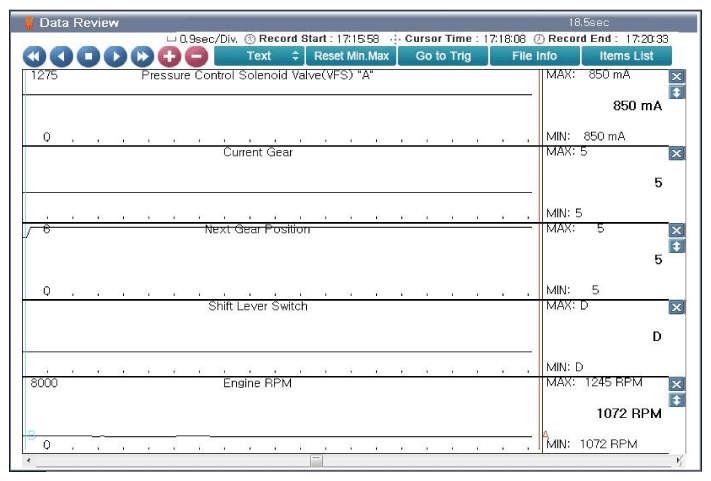Play the recording with the right arrow

coord(115,57)
